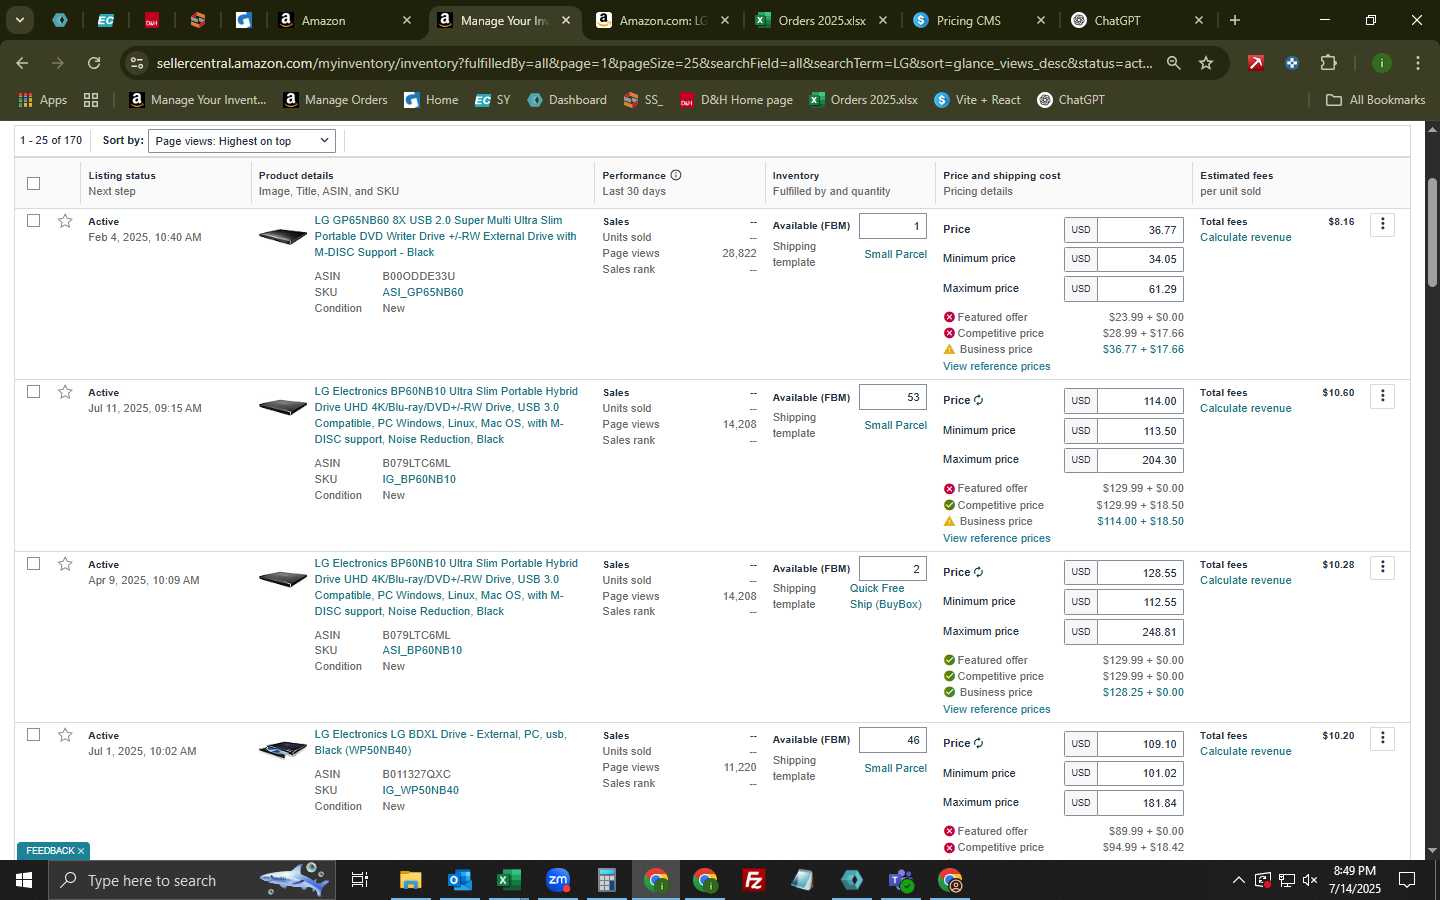This screenshot has height=900, width=1440.
Task: Tick the select-all listings checkbox in header
Action: (x=33, y=183)
